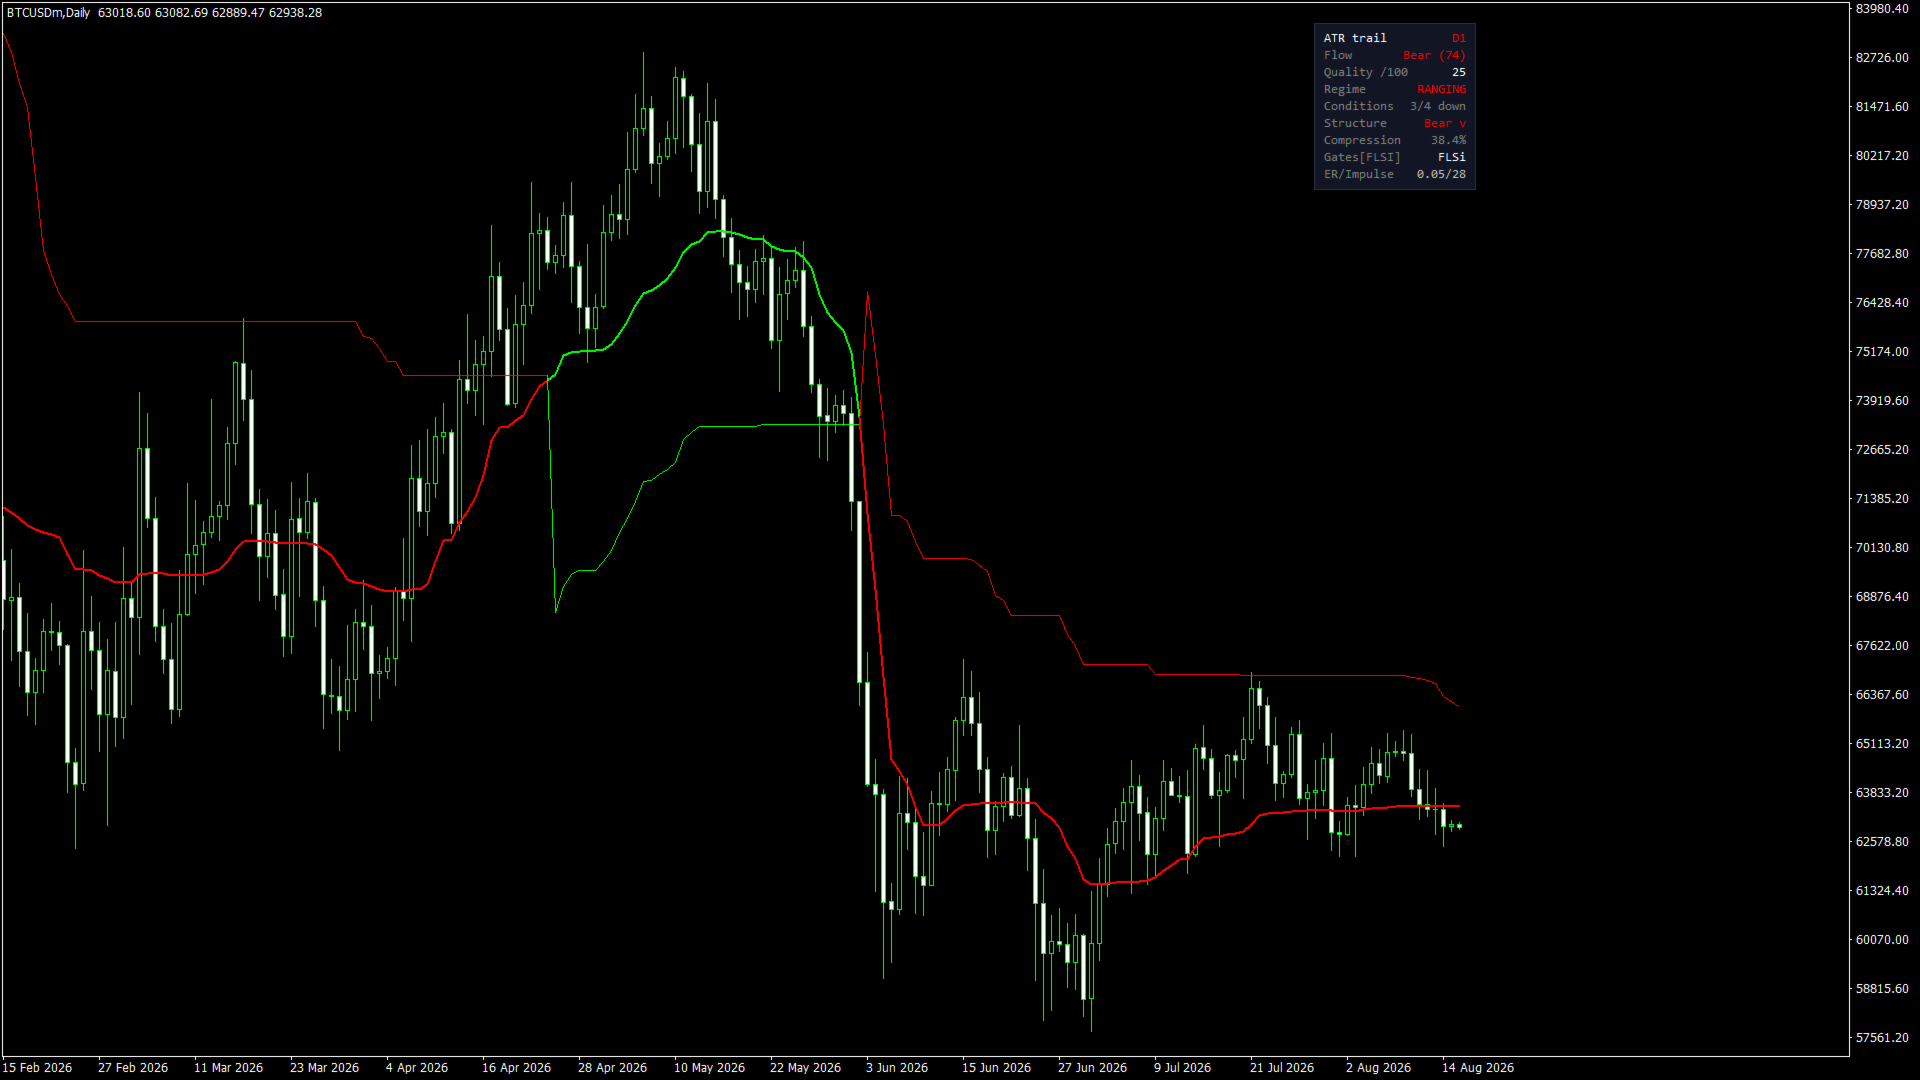Click the 23 Mar 2026 date label
This screenshot has height=1080, width=1920.
325,1068
